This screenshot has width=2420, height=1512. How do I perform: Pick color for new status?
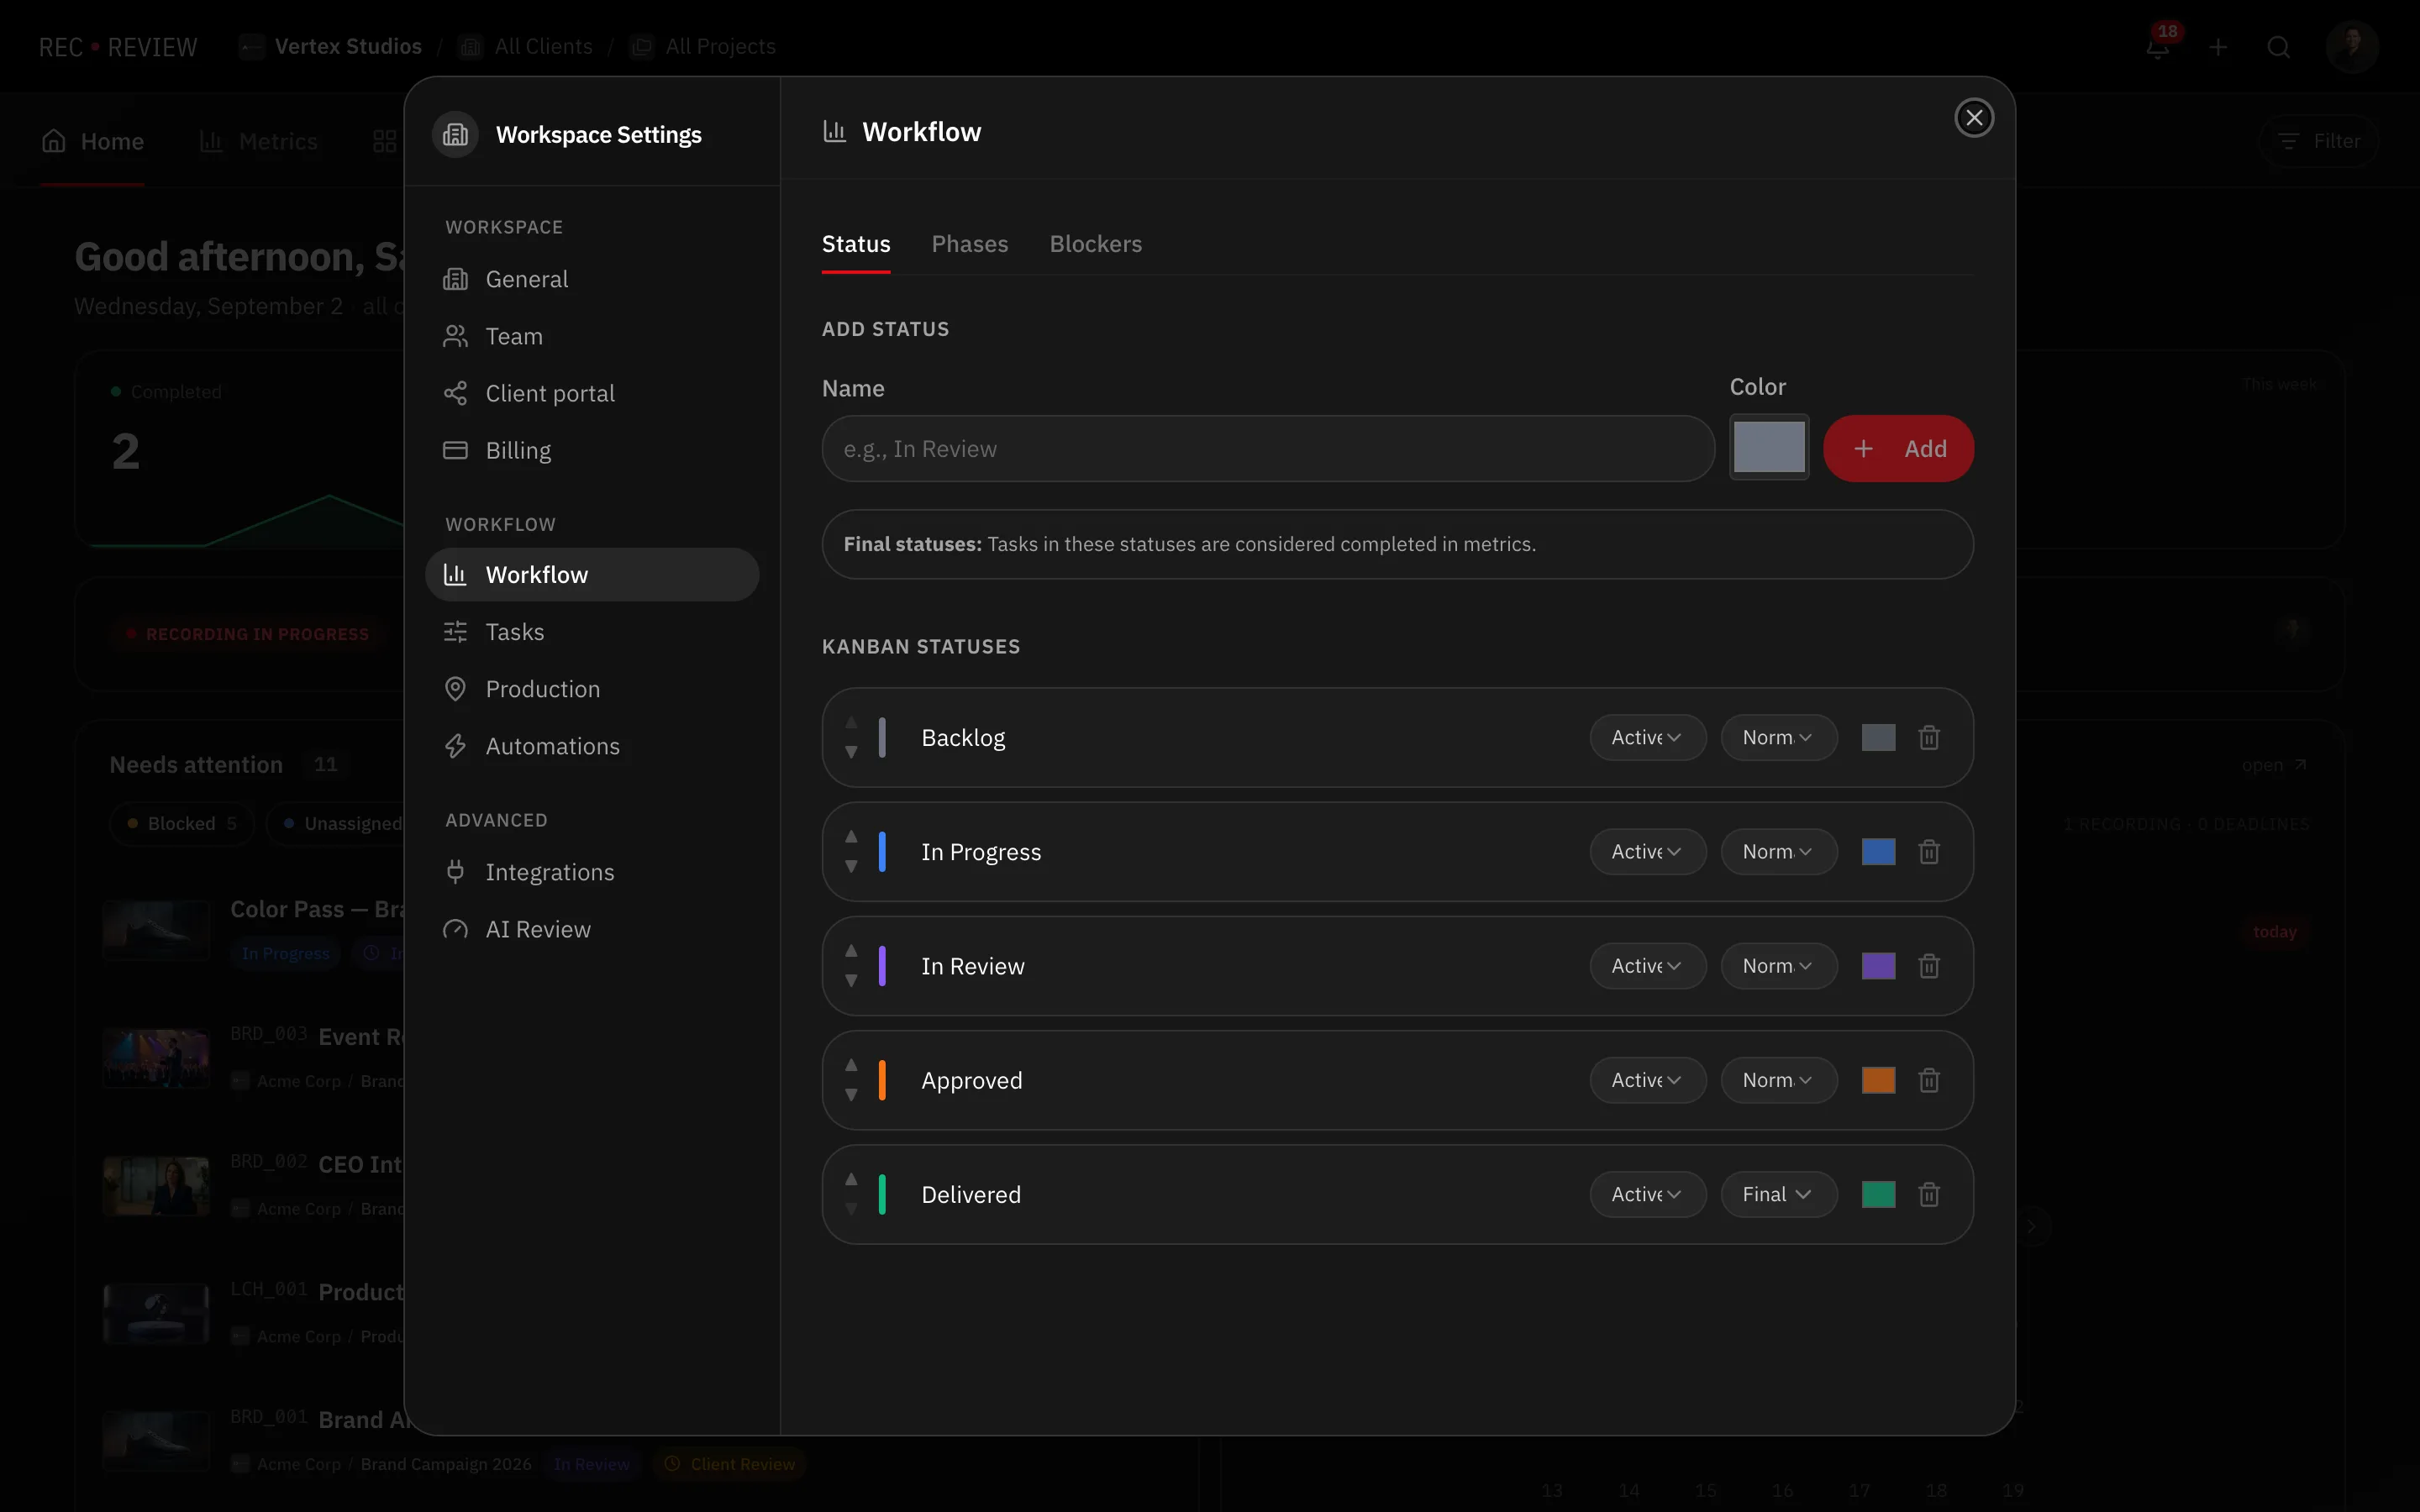coord(1769,447)
